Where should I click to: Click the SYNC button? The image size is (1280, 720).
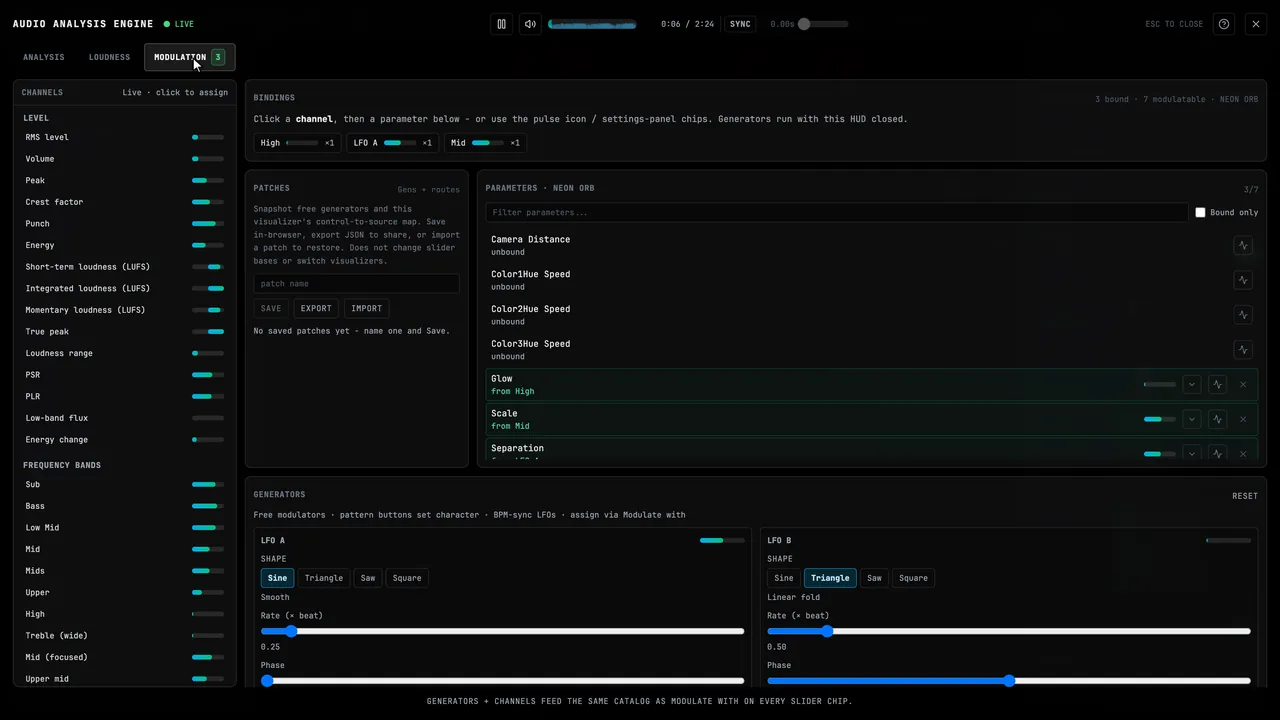click(x=740, y=24)
